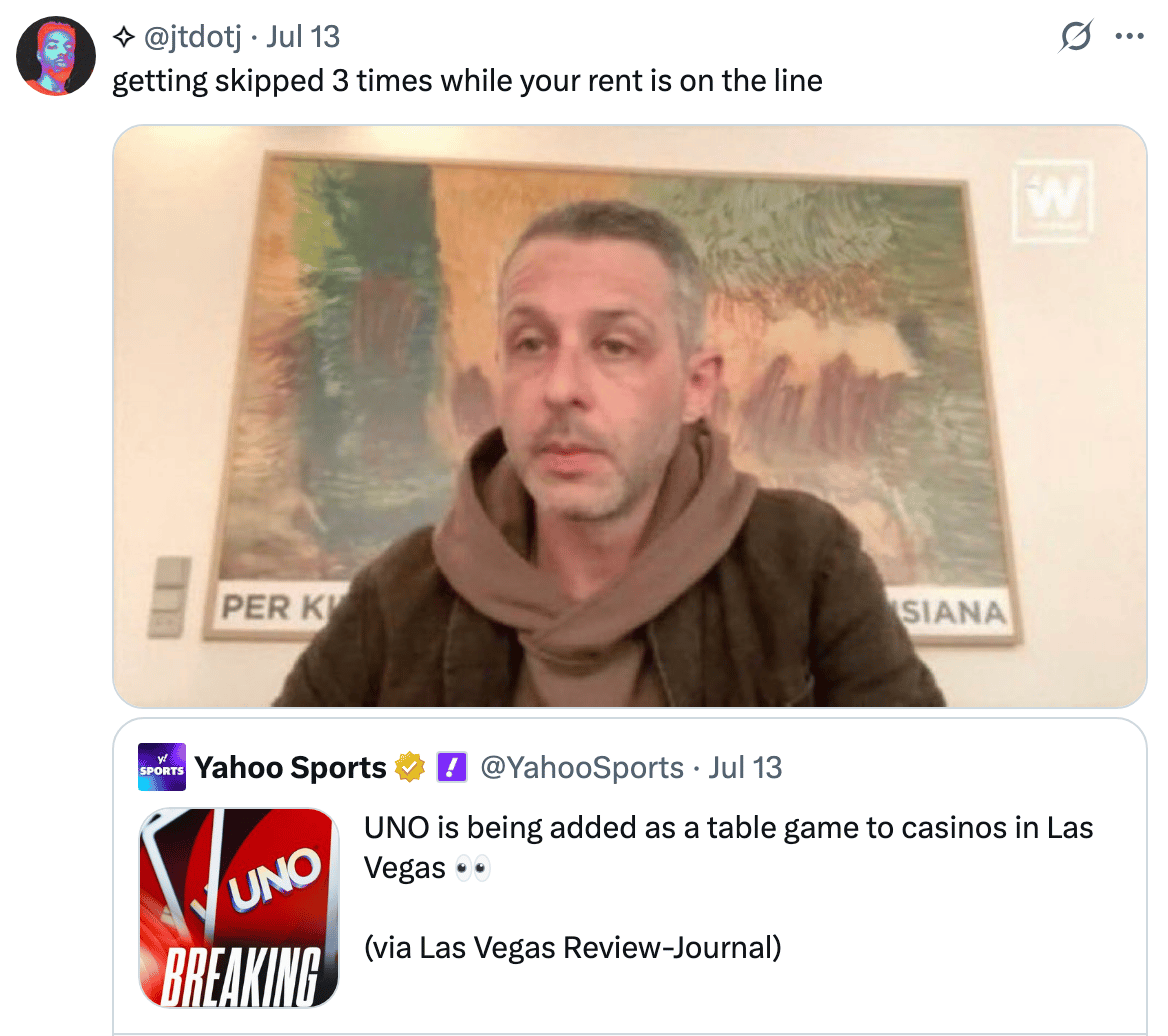Open quoted tweet text about UNO casinos
The width and height of the screenshot is (1168, 1036).
(x=728, y=848)
